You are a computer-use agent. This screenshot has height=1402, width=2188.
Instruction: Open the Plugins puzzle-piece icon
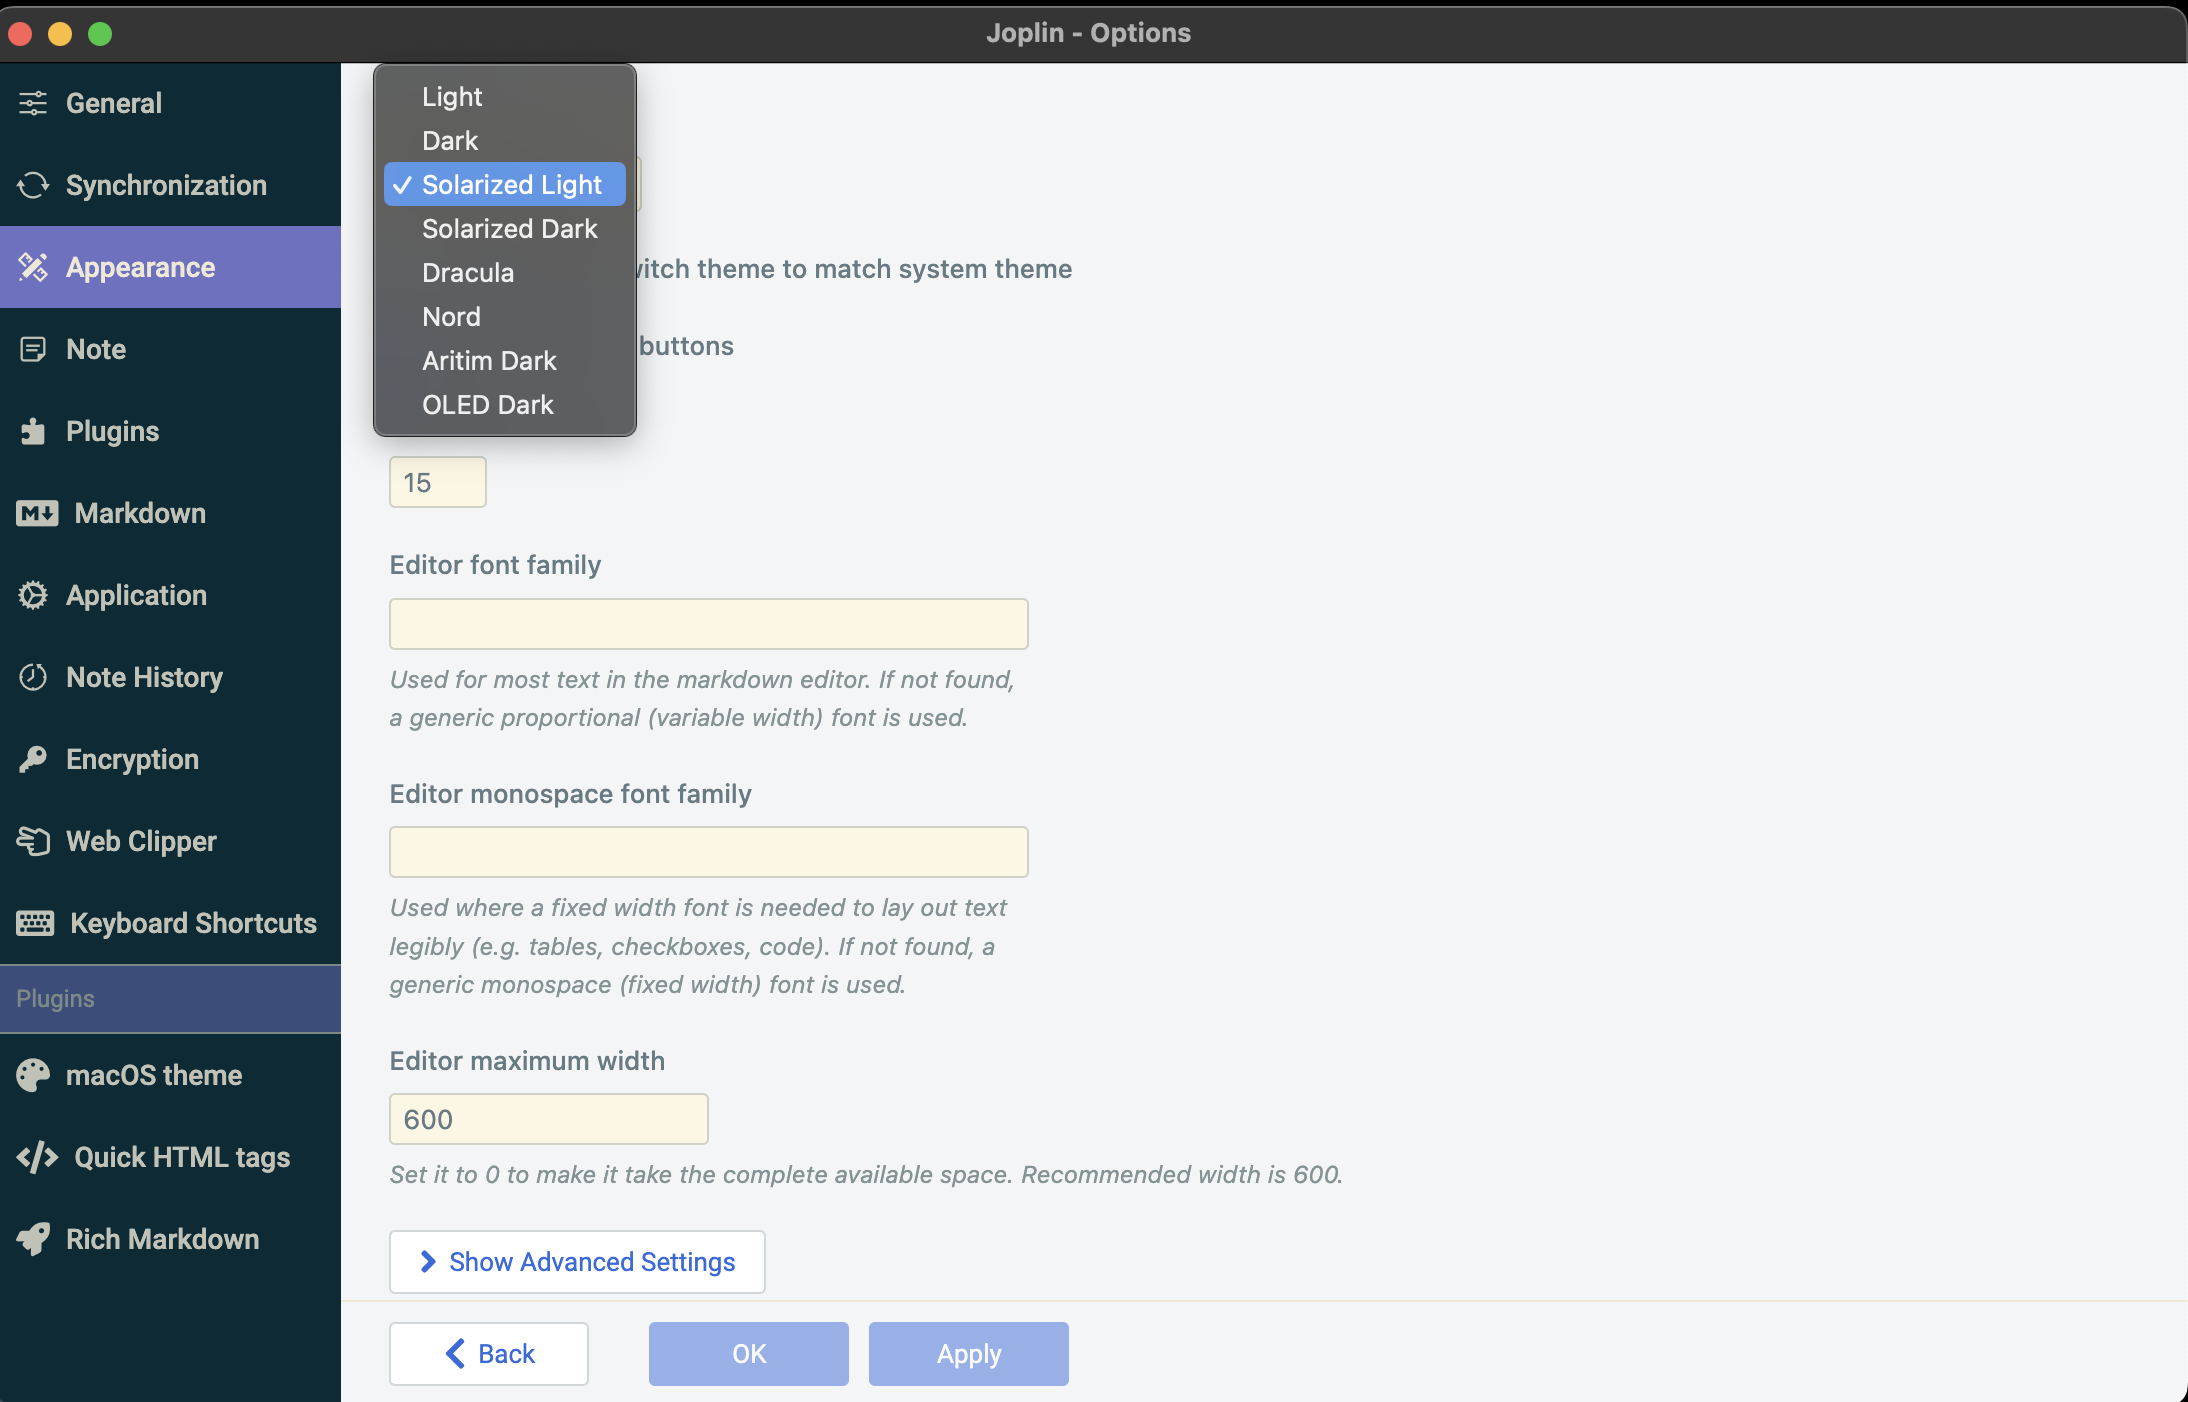(33, 431)
